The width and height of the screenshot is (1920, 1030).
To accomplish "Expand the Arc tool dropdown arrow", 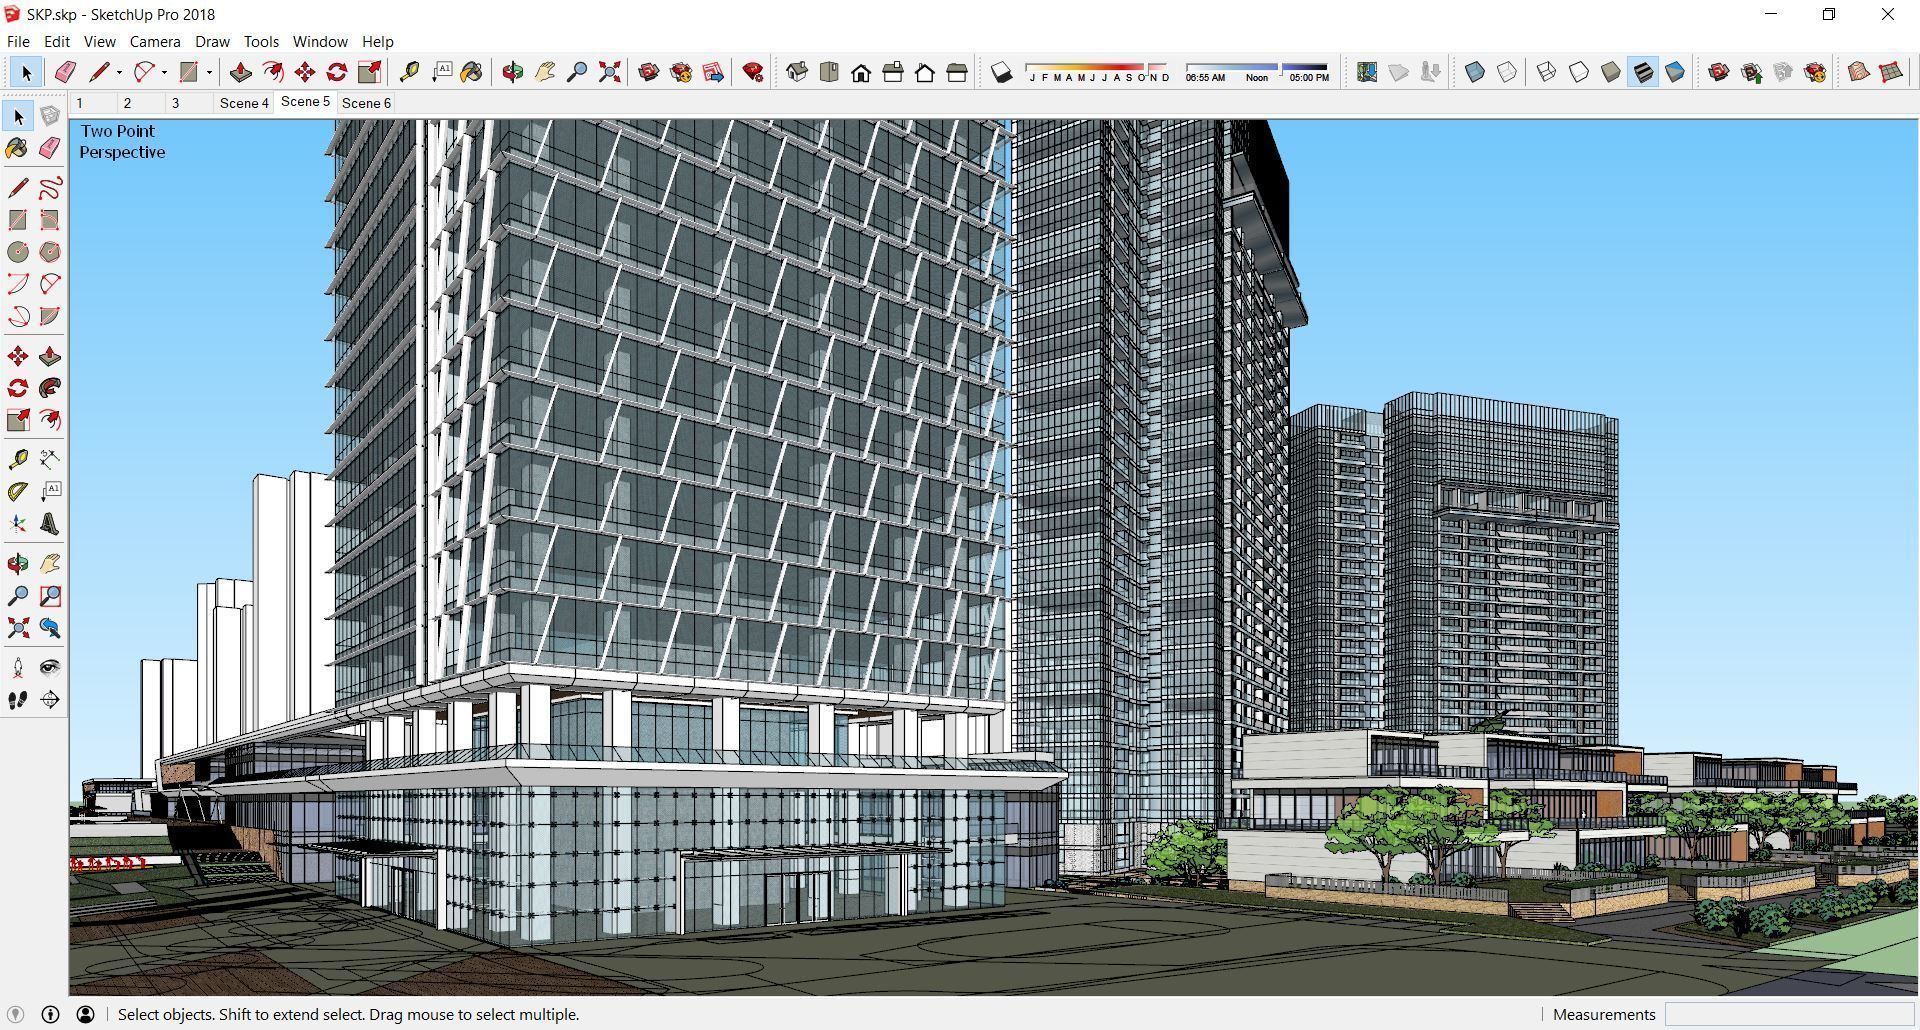I will point(164,72).
